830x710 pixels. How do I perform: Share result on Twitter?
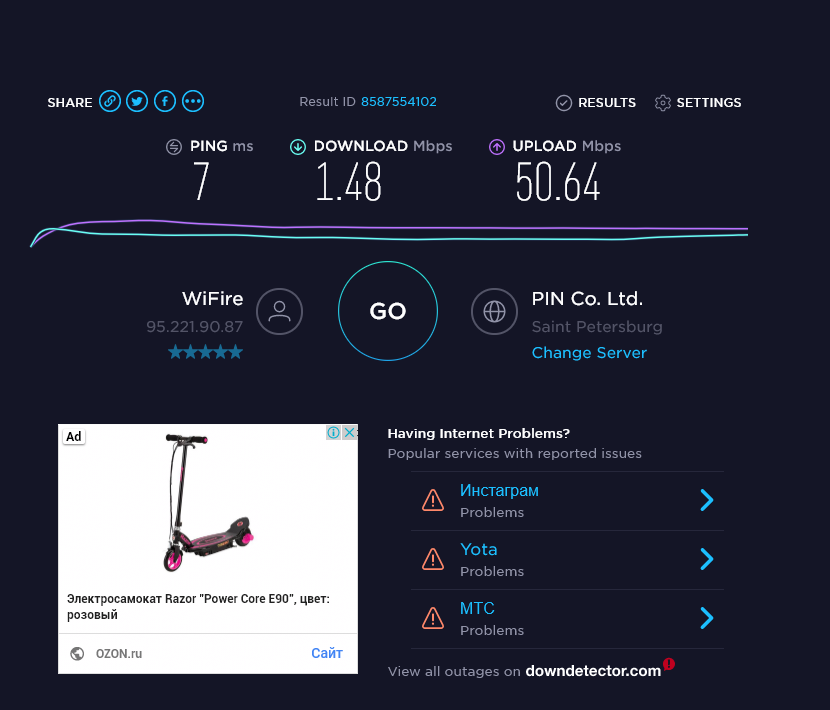click(137, 101)
